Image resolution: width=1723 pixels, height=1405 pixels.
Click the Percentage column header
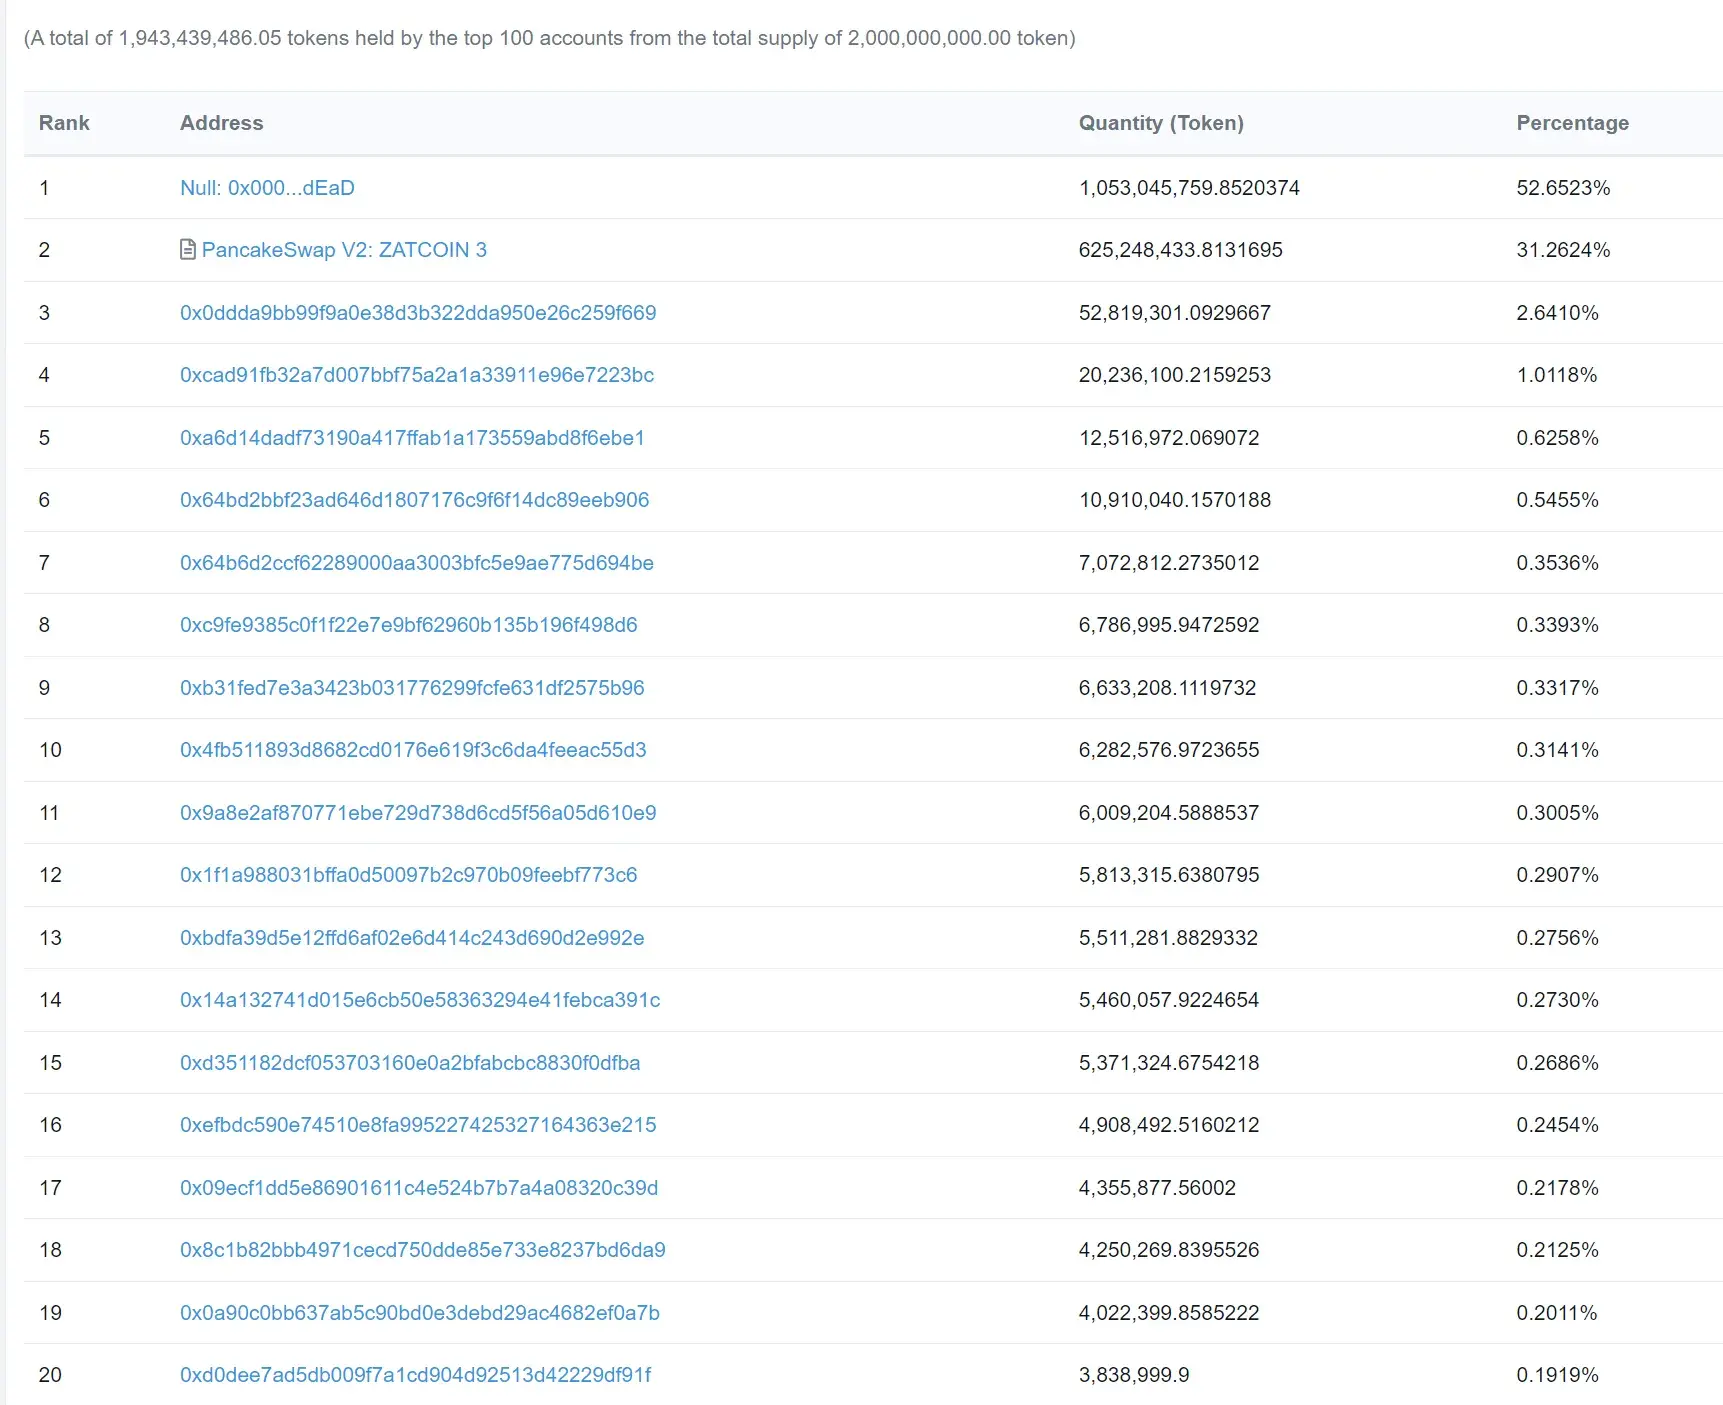click(1573, 123)
